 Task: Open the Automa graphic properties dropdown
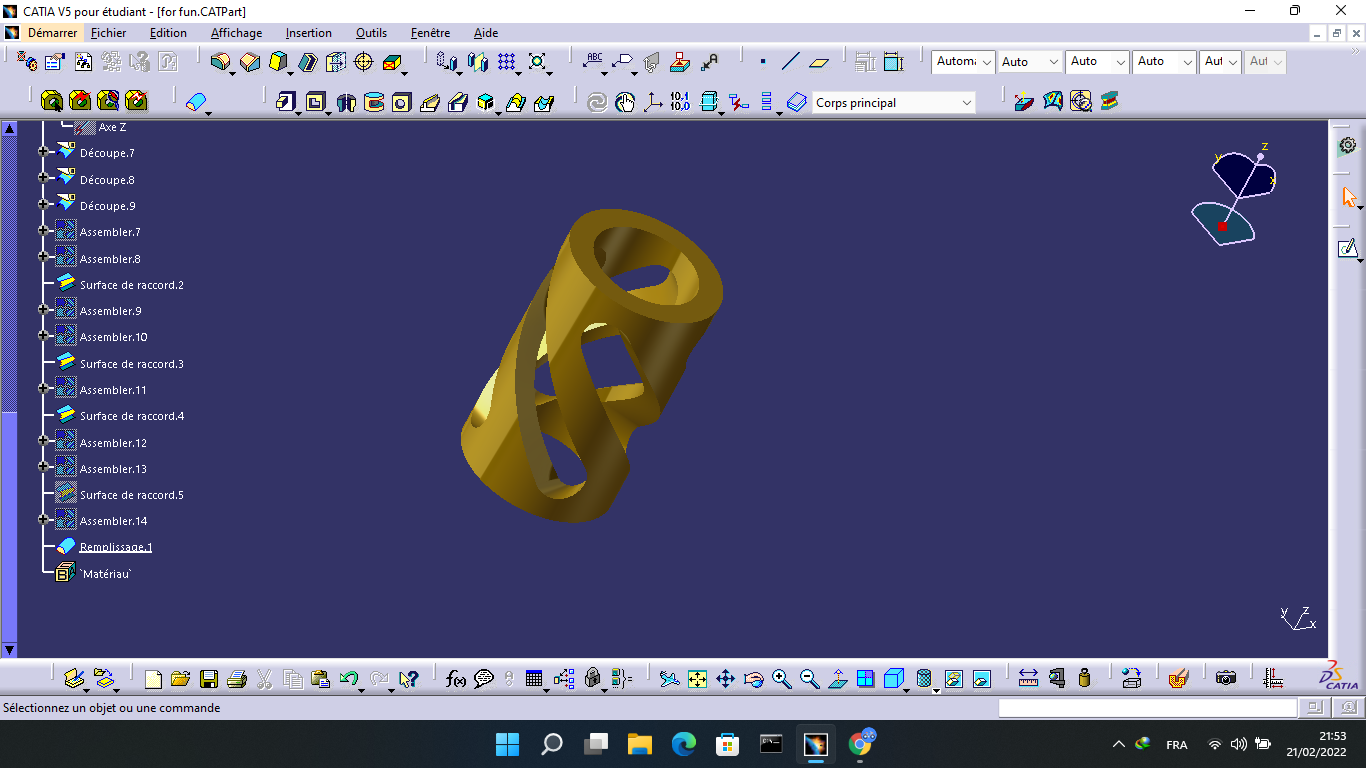point(986,62)
